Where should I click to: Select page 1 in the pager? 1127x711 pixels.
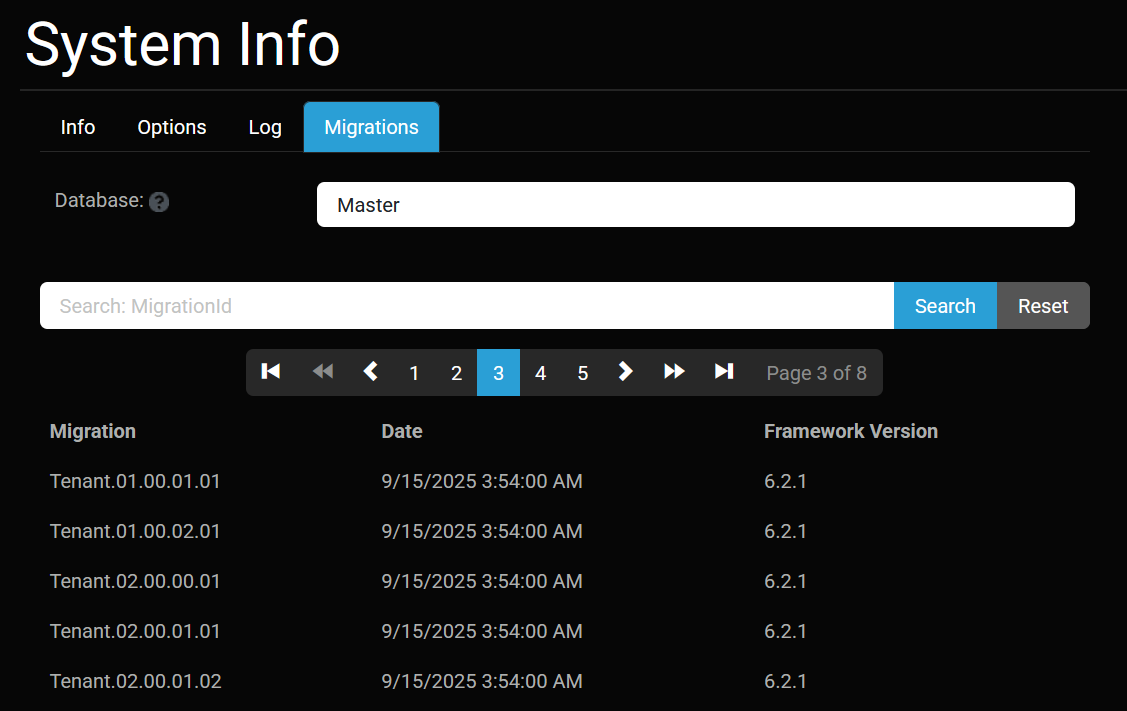tap(414, 373)
